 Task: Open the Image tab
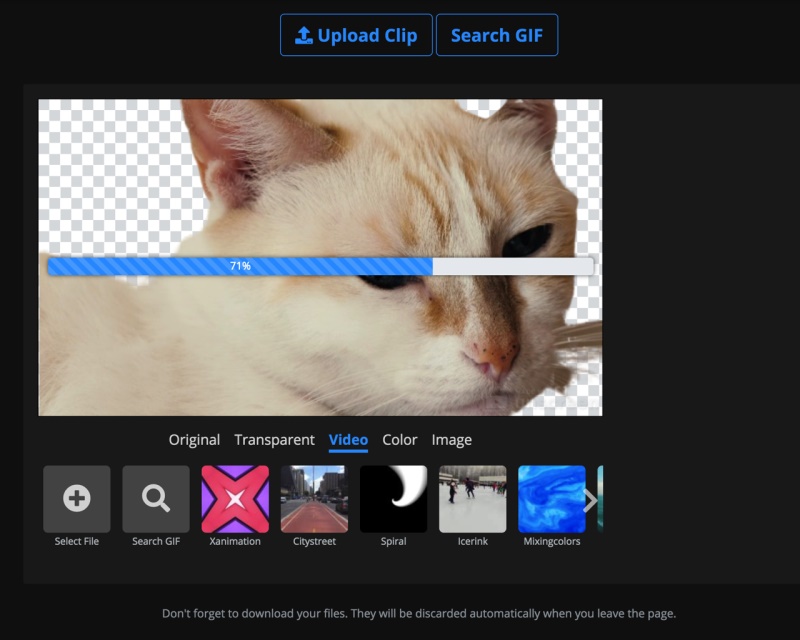[x=451, y=440]
